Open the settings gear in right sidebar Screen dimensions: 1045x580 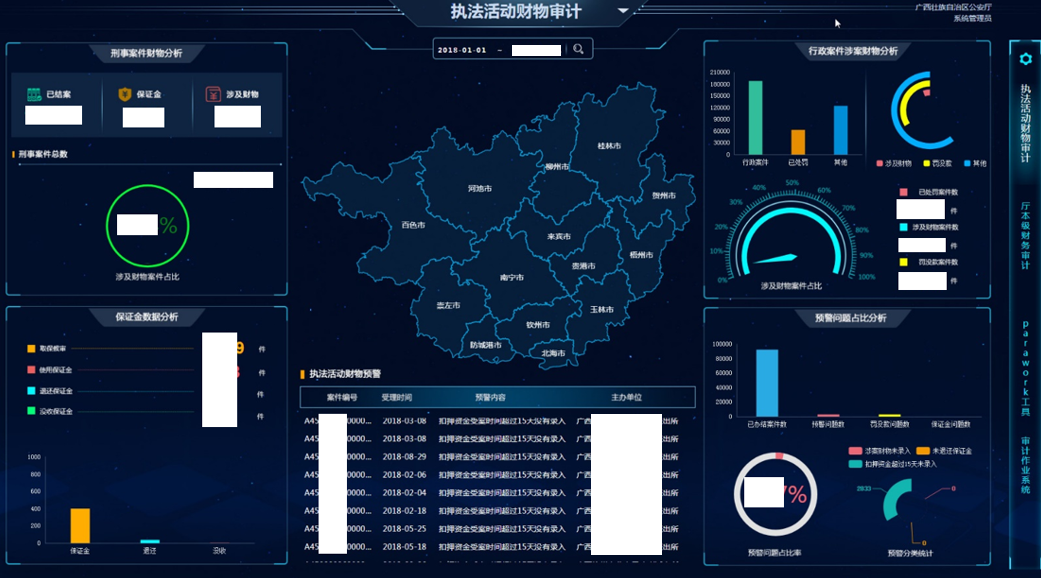[1025, 59]
